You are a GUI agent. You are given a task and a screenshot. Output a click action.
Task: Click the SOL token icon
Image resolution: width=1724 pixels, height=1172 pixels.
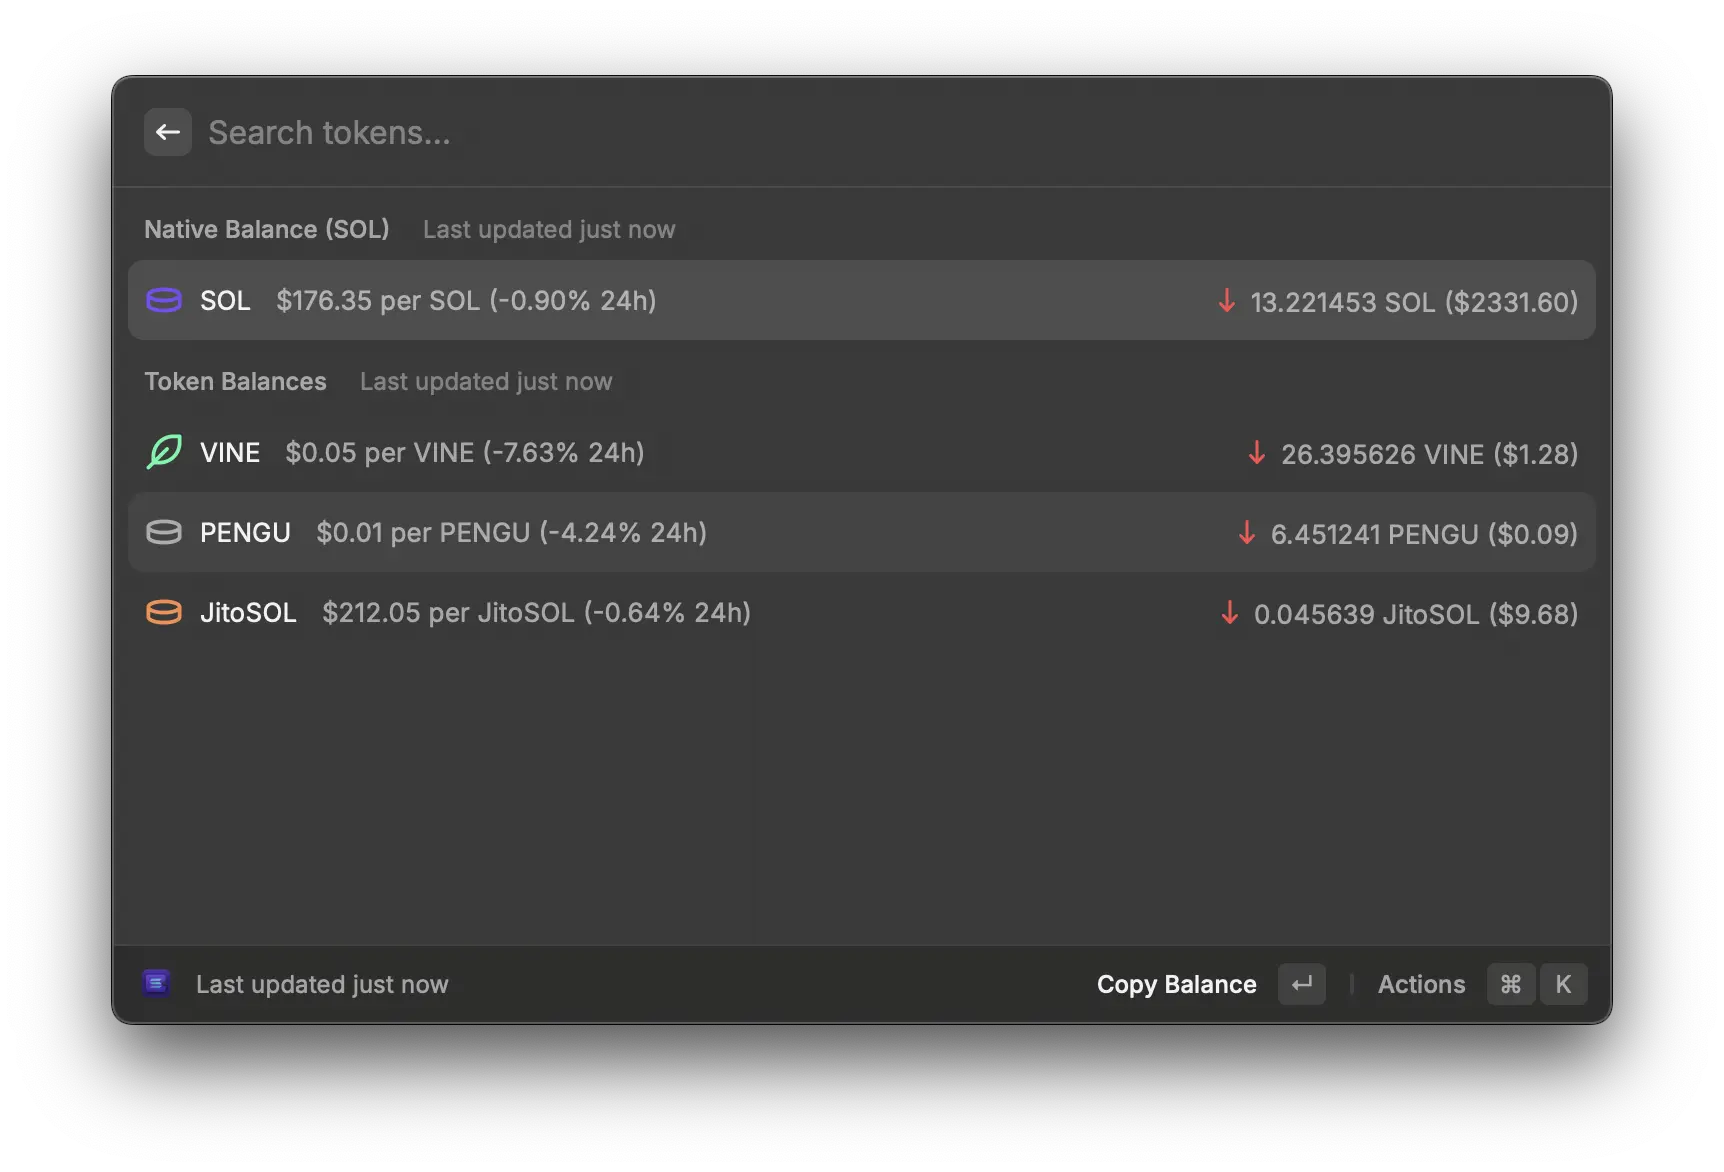163,300
